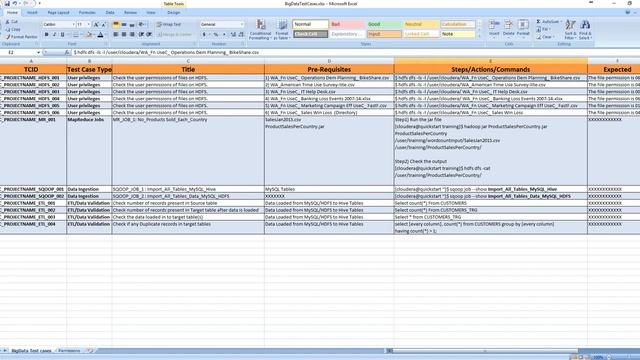Expand the Name Box dropdown arrow
The width and height of the screenshot is (640, 360).
point(38,52)
